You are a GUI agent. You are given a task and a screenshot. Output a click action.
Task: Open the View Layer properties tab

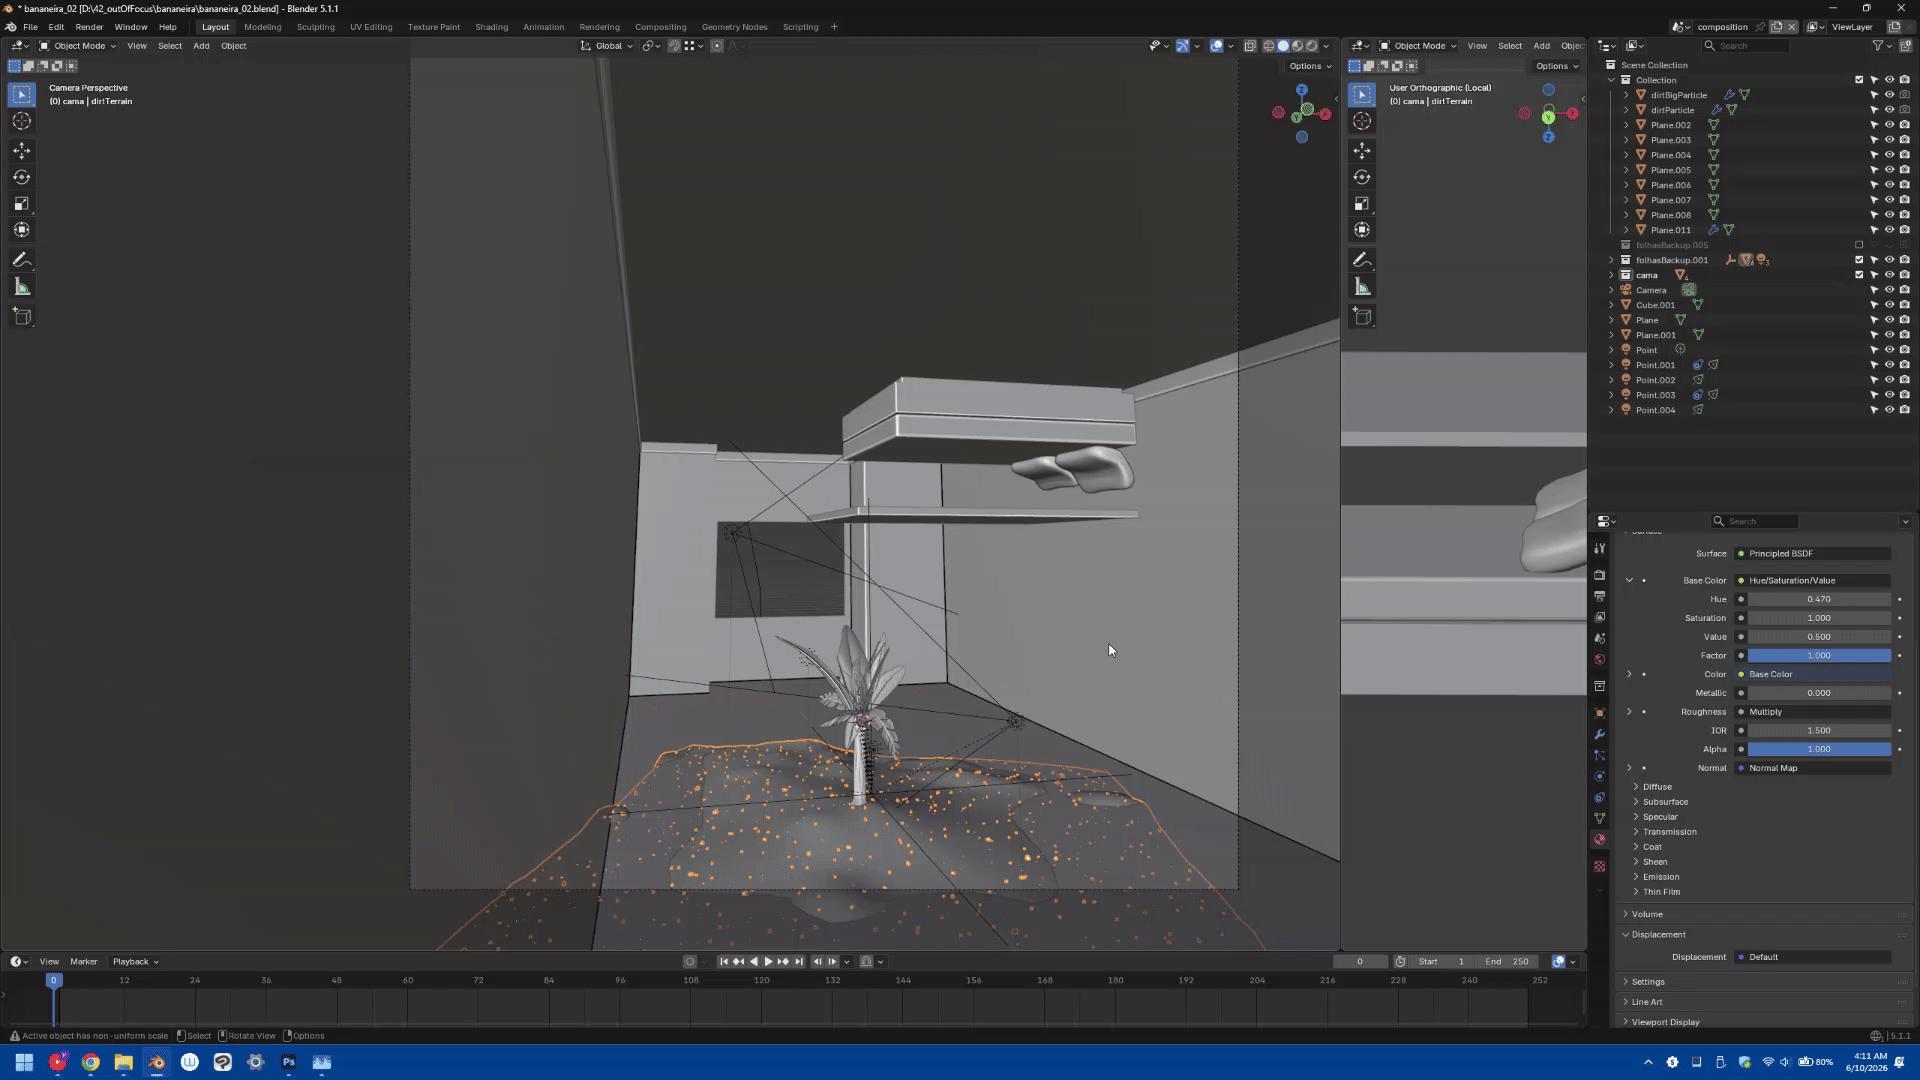1600,617
